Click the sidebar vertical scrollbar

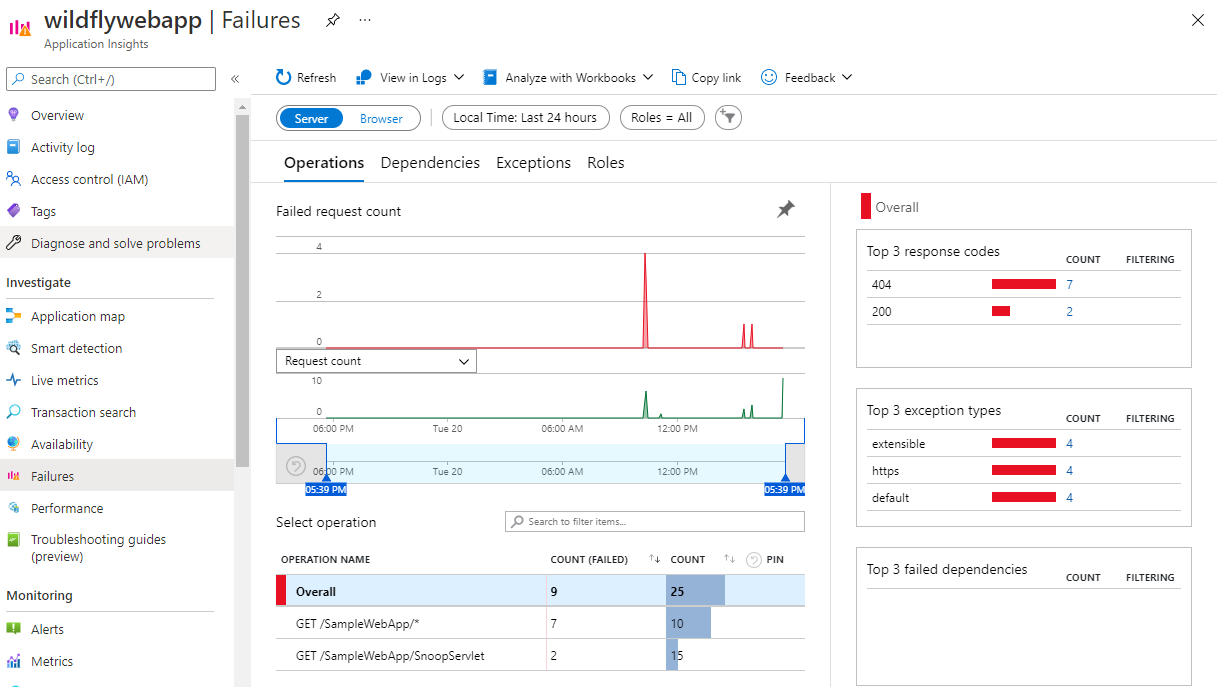(242, 290)
